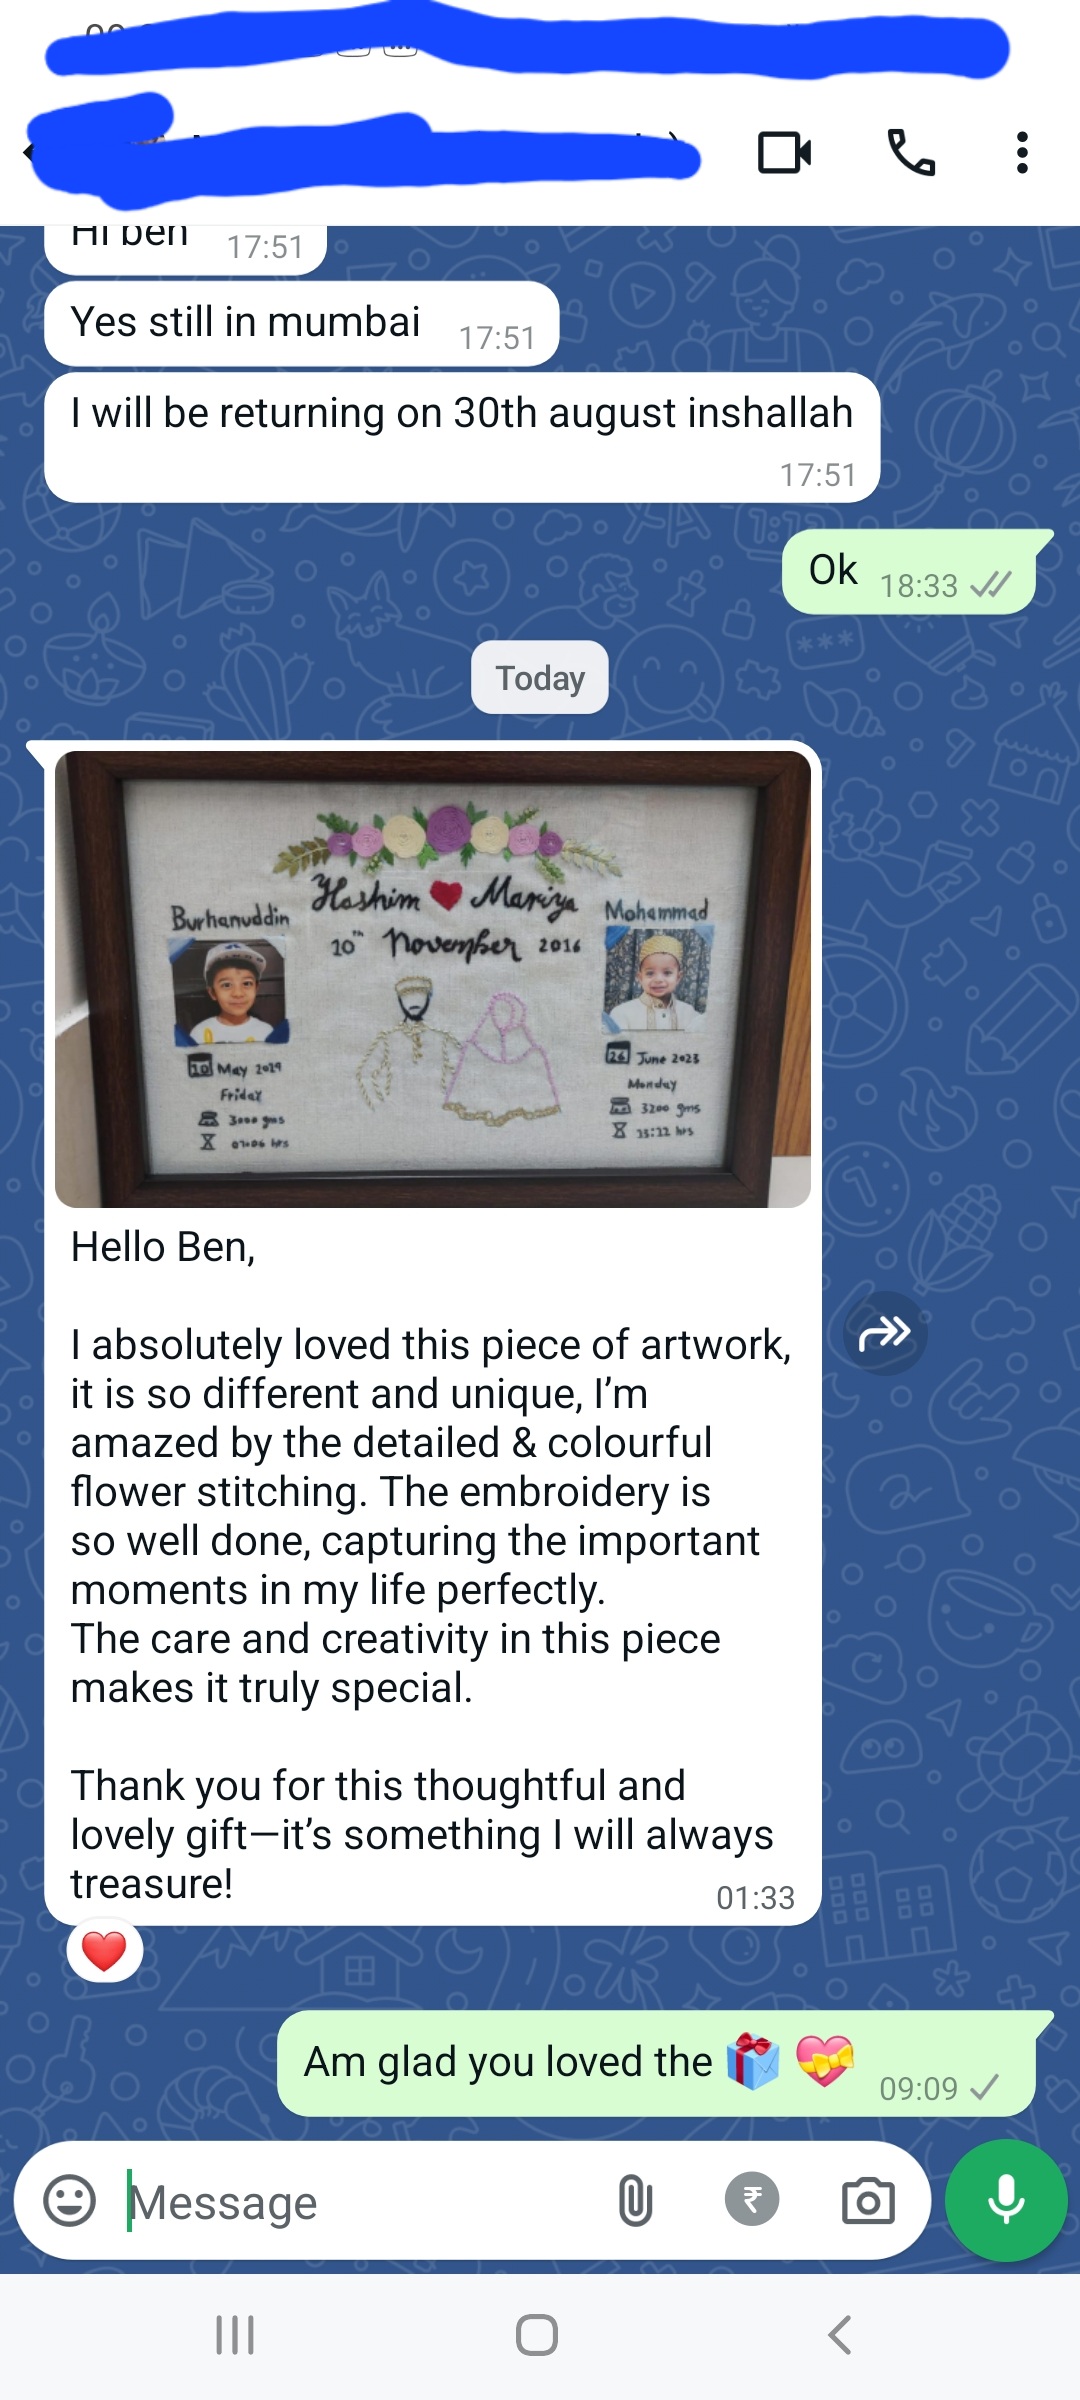Image resolution: width=1080 pixels, height=2400 pixels.
Task: Open the rupee payment option
Action: (x=752, y=2200)
